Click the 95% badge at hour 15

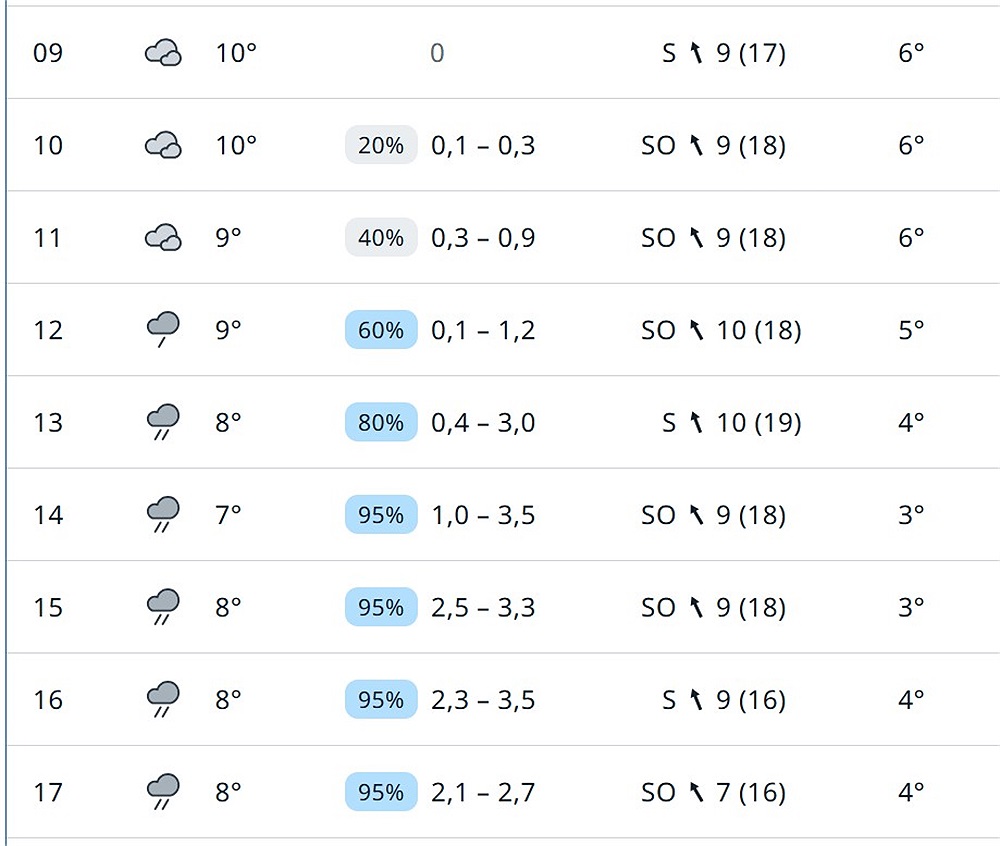tap(381, 608)
